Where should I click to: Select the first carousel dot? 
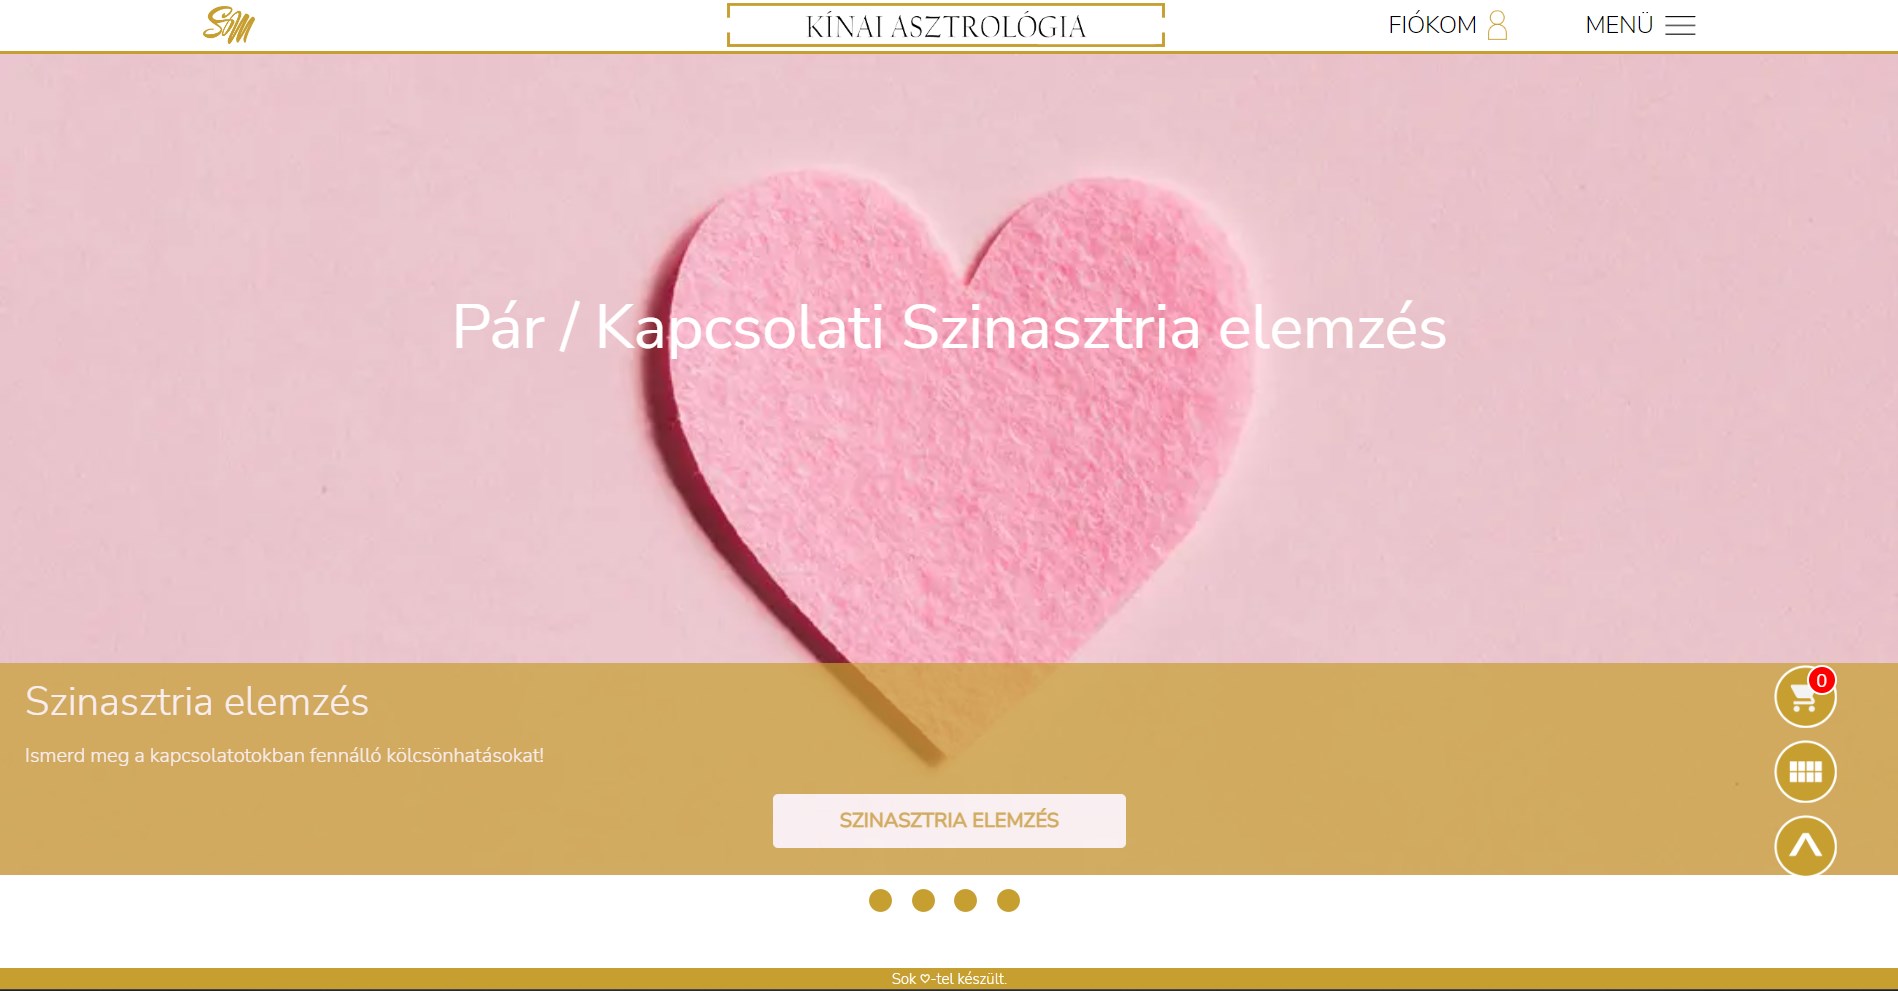[880, 900]
